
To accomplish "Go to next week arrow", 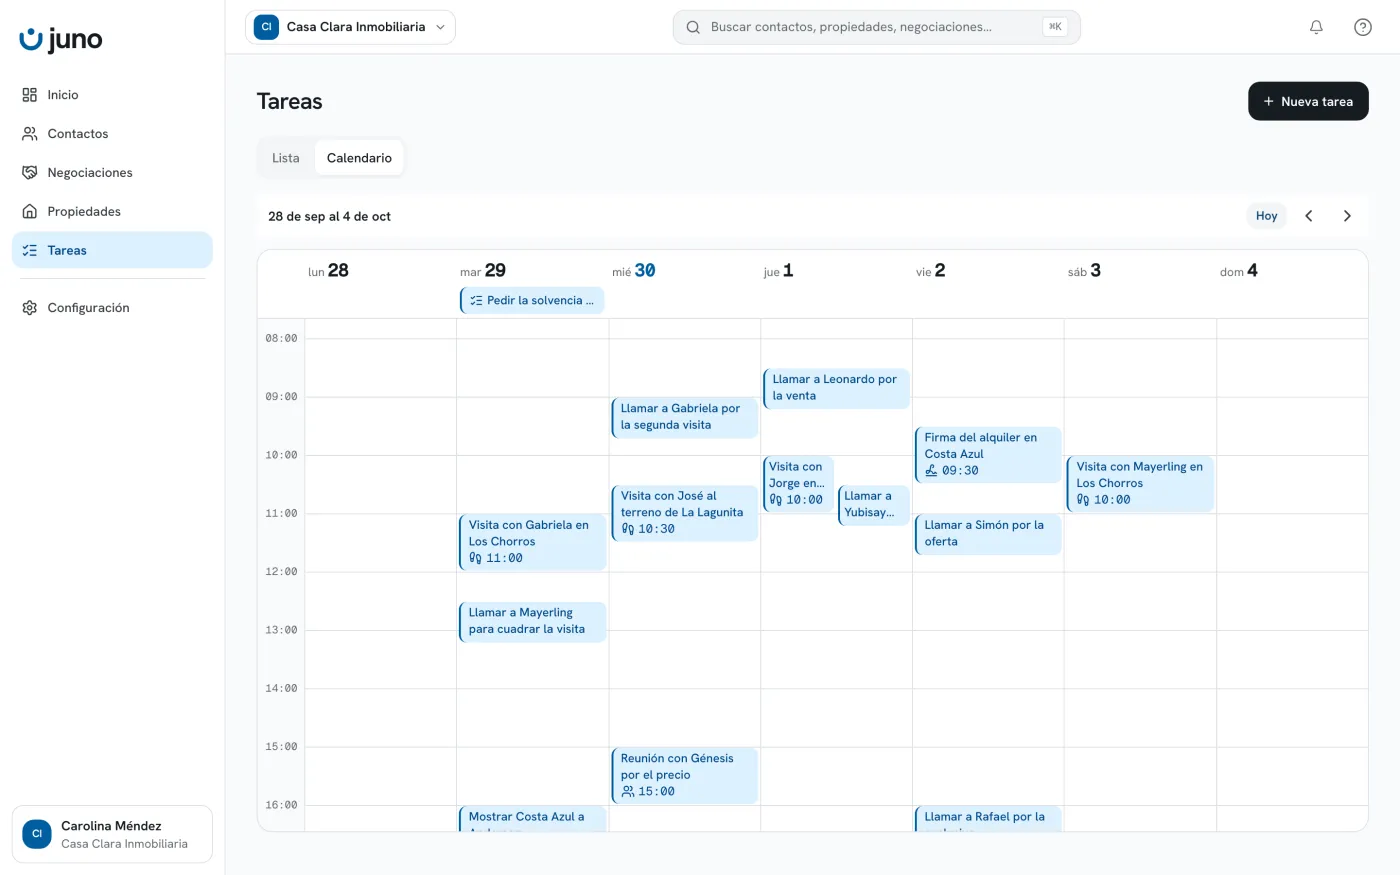I will click(x=1347, y=216).
